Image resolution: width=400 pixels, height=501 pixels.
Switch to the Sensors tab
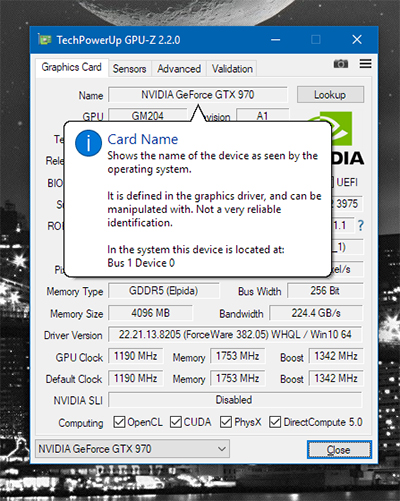click(x=129, y=69)
